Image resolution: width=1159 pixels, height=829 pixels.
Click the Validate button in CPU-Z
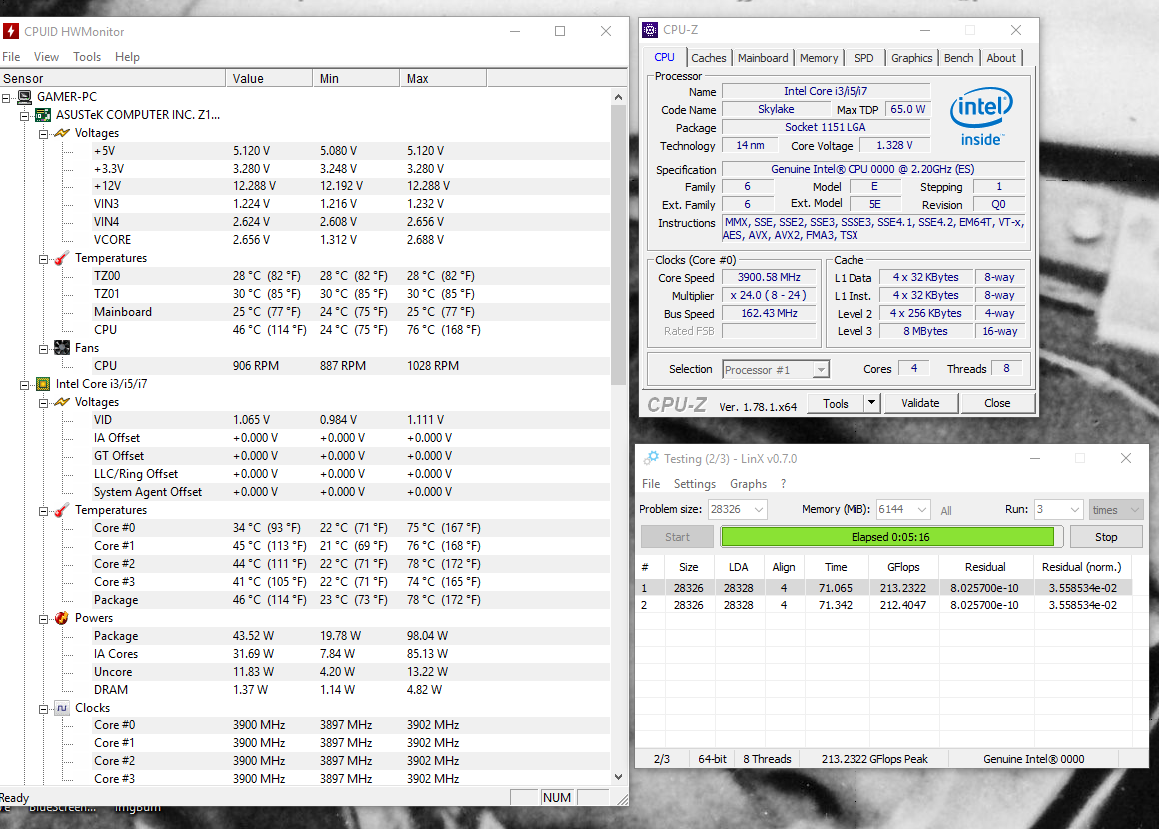click(920, 403)
